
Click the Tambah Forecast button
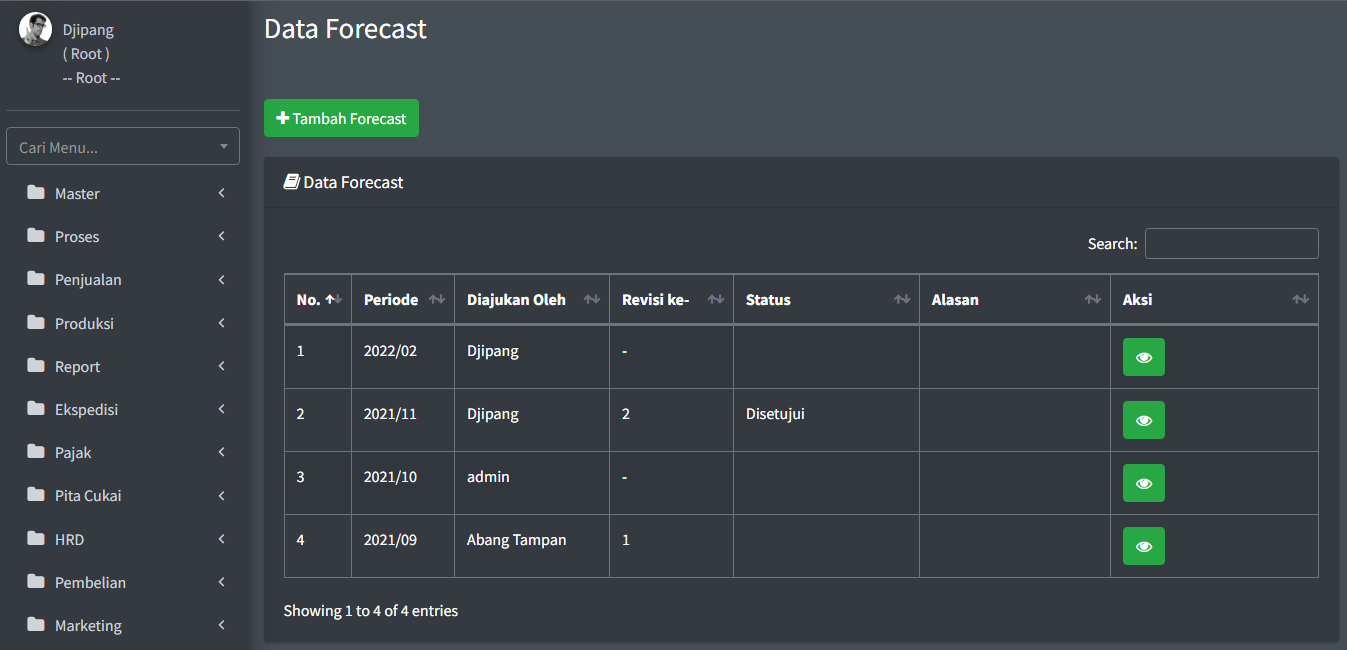(x=341, y=118)
